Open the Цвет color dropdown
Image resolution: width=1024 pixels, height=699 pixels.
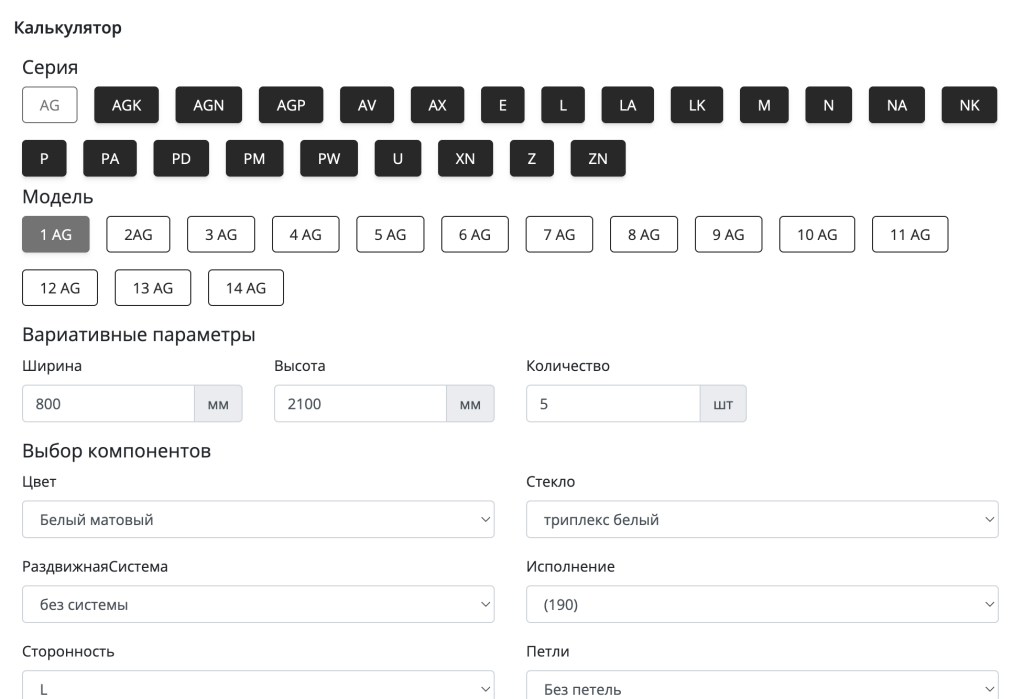(258, 520)
